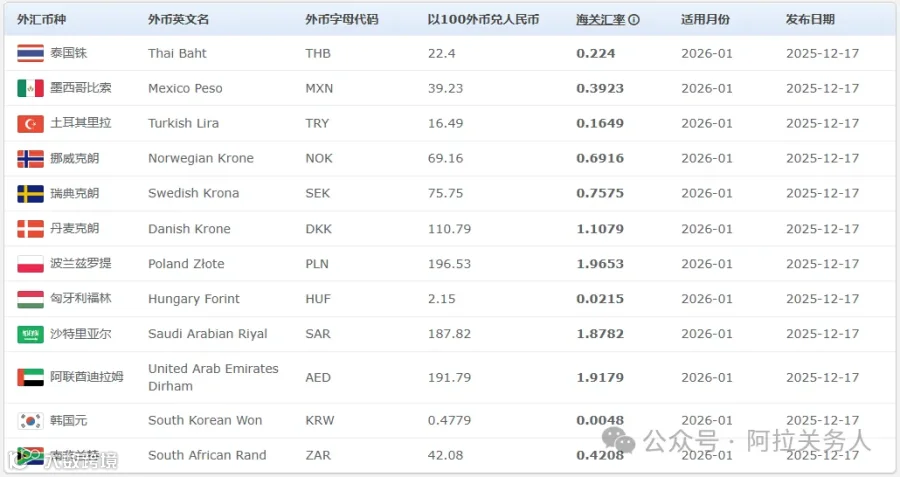
Task: Click the Mexico flag icon
Action: 30,88
